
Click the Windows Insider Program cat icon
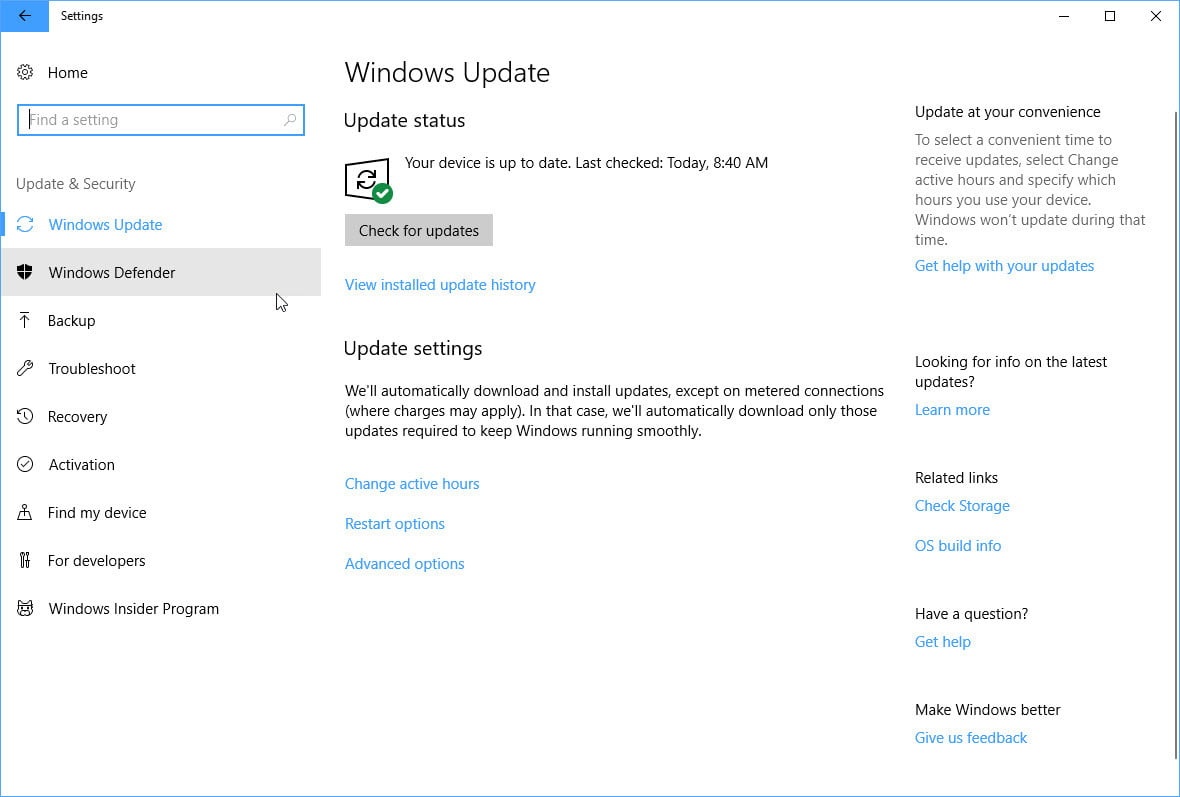[x=26, y=609]
